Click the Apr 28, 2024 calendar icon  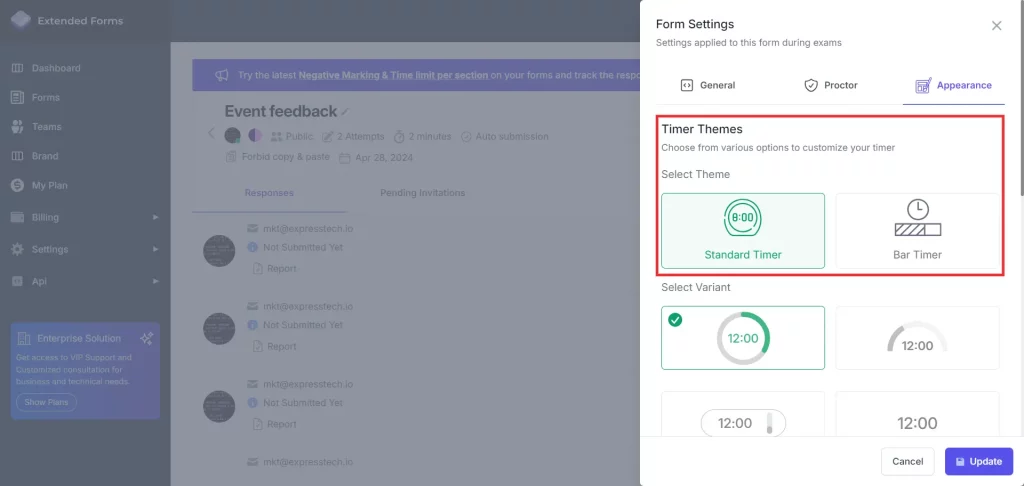[x=345, y=157]
